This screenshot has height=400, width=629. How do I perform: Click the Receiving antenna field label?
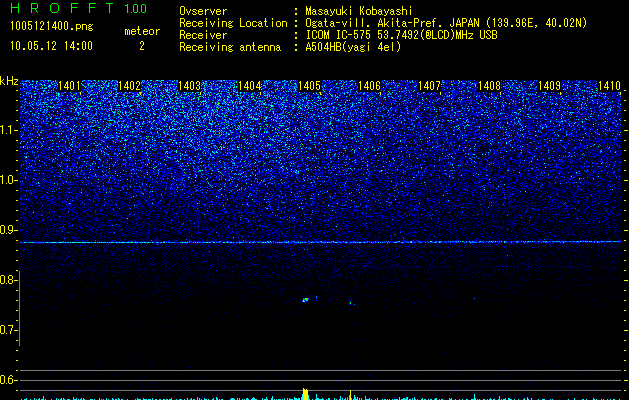coord(230,47)
